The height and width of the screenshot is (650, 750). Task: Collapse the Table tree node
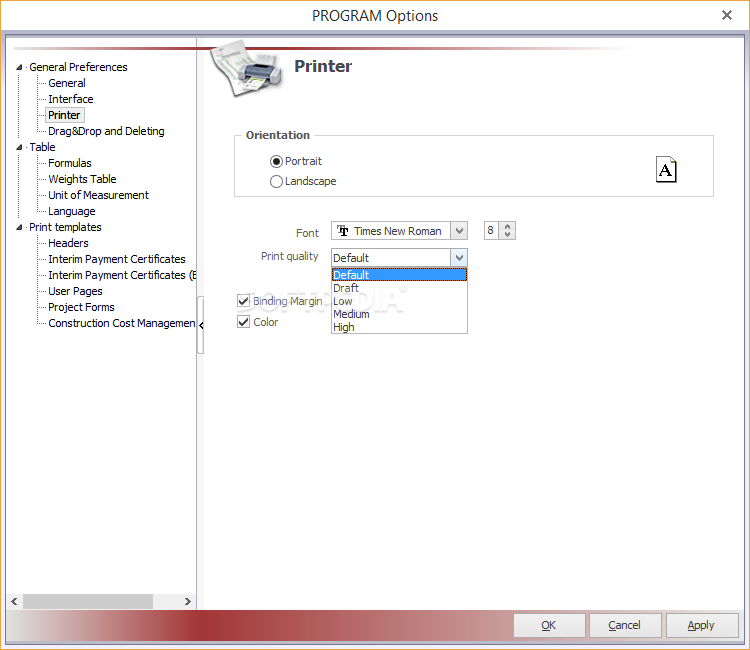pyautogui.click(x=19, y=147)
